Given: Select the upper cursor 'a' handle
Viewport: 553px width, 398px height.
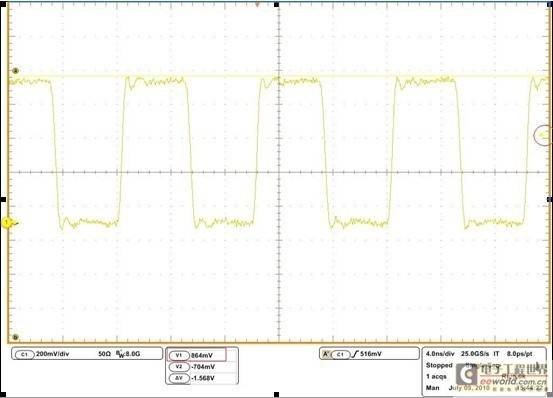Looking at the screenshot, I should point(15,71).
